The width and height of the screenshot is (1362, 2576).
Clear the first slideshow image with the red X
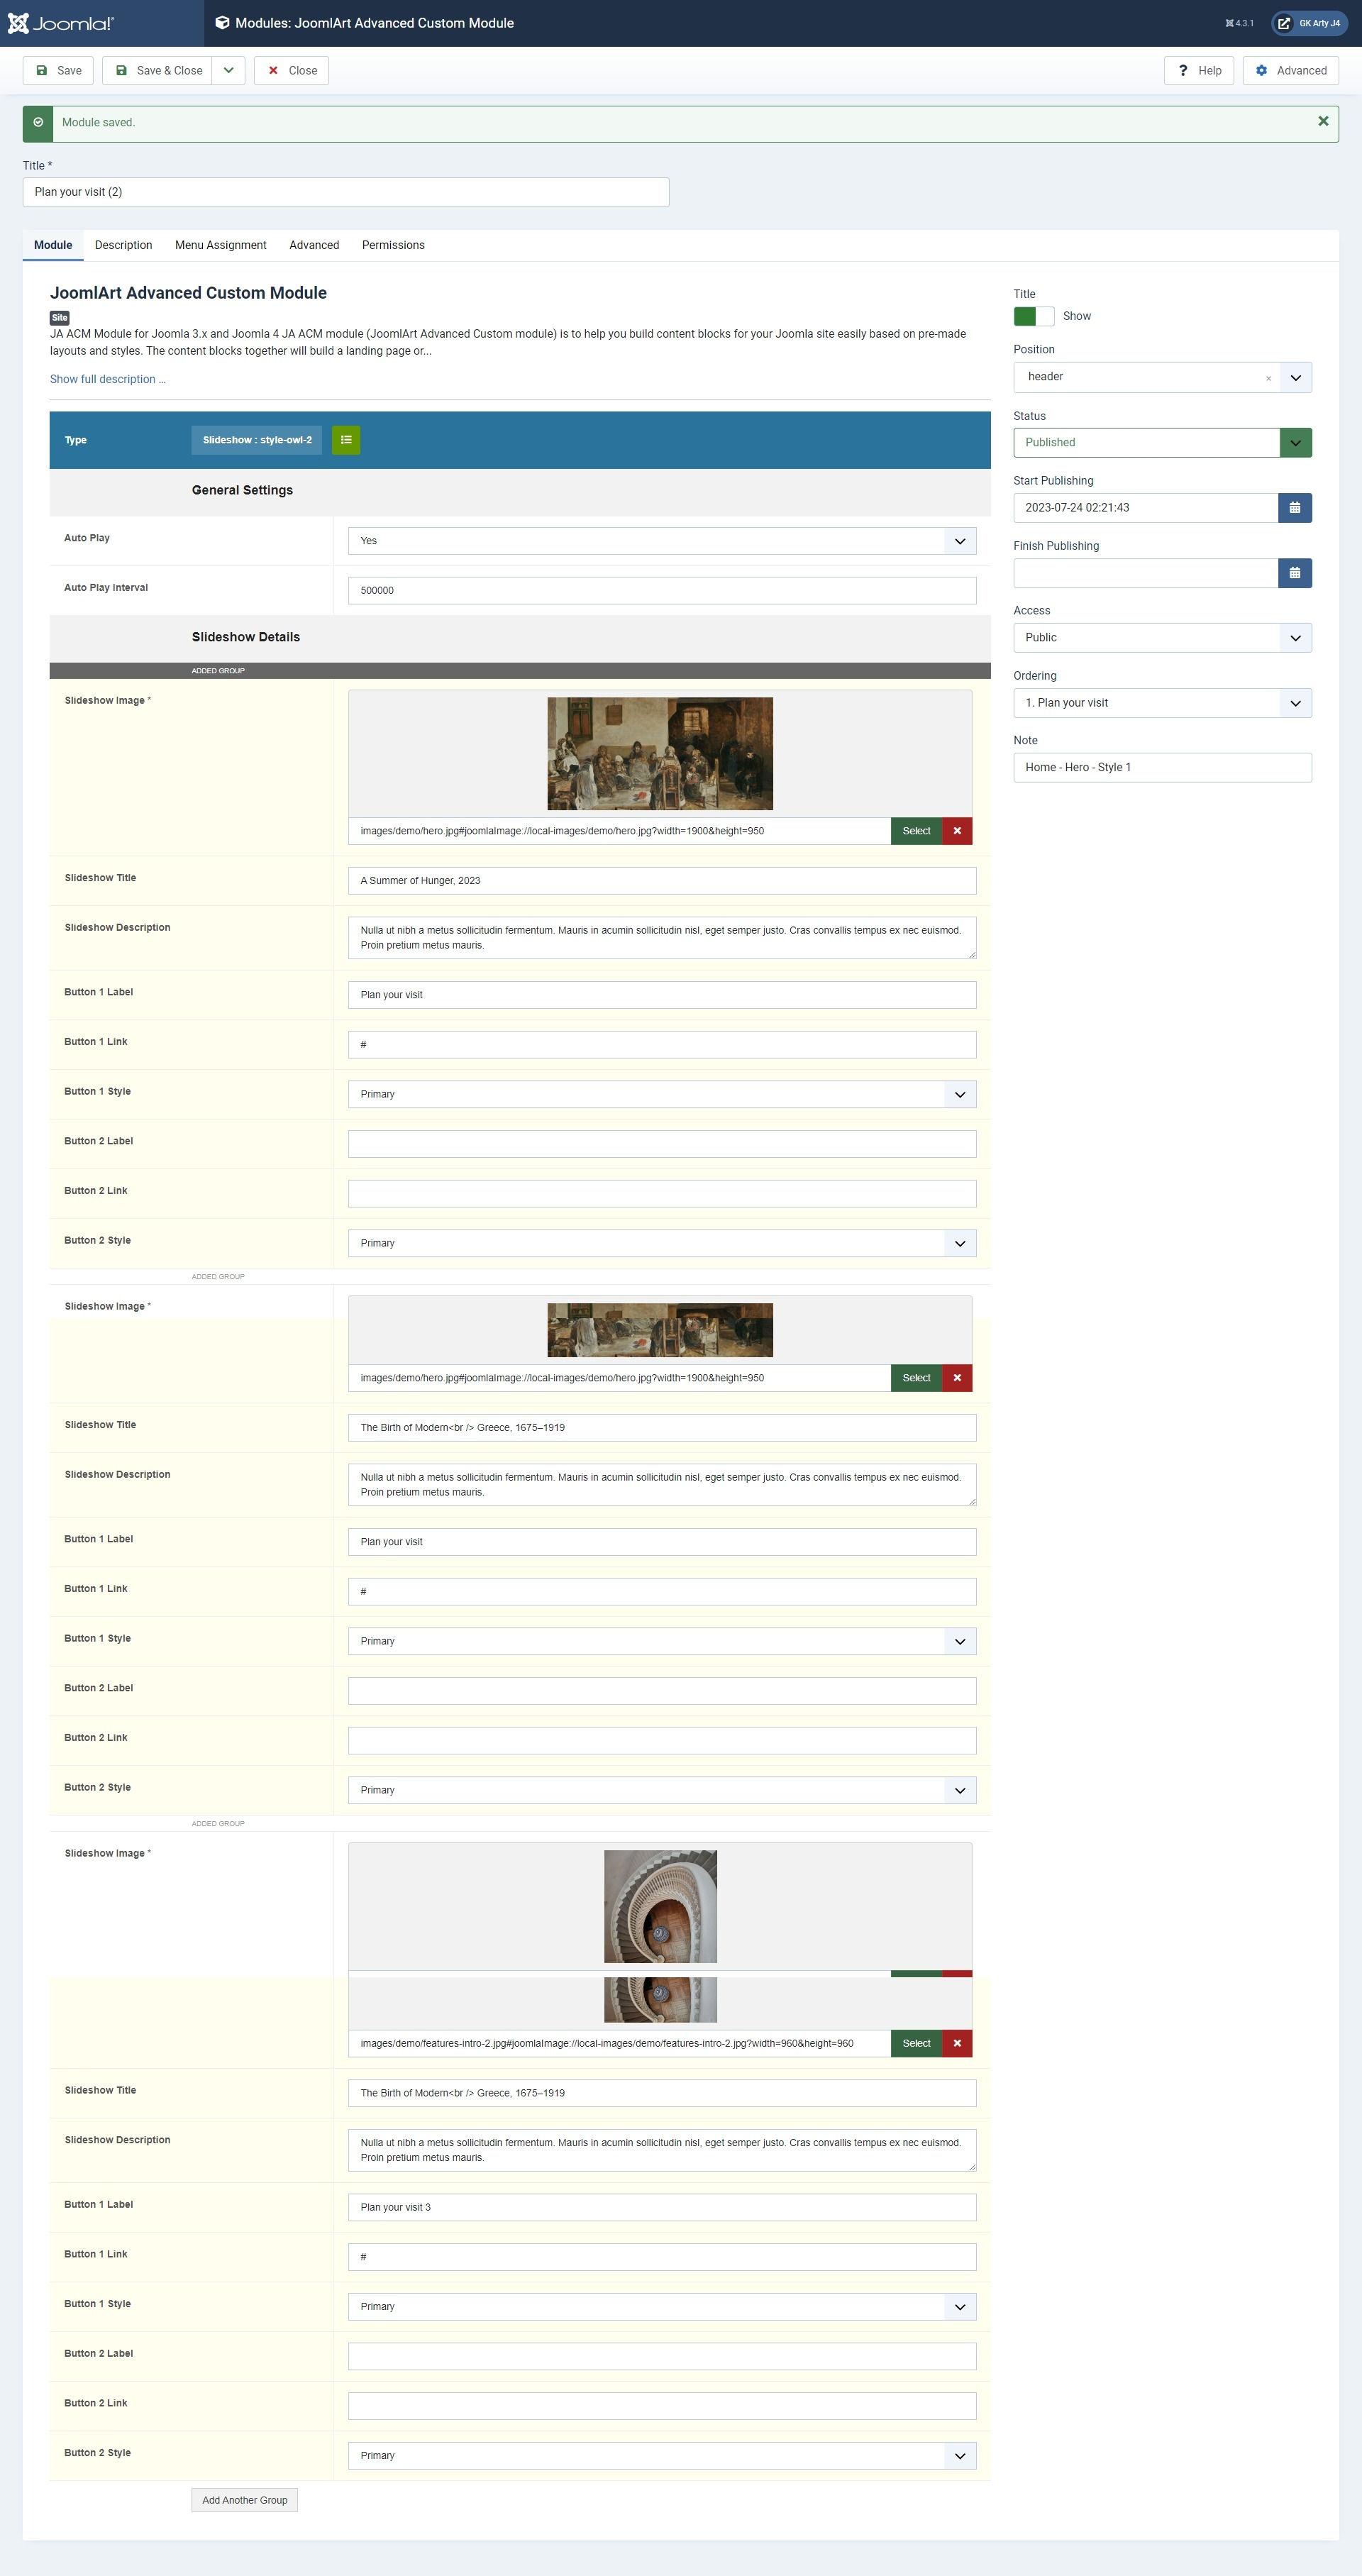click(957, 831)
